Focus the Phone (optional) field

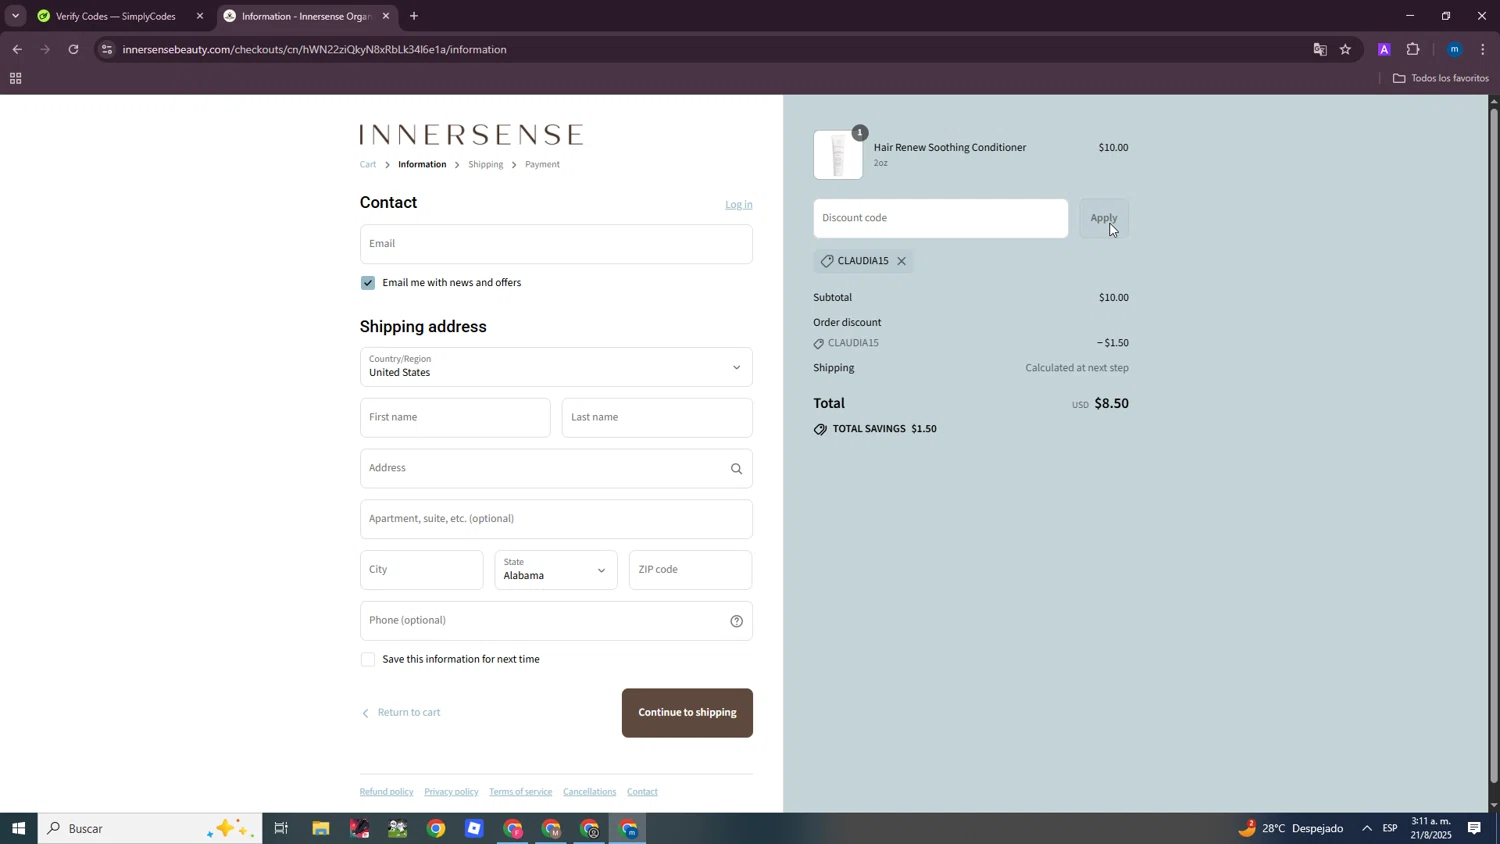556,621
